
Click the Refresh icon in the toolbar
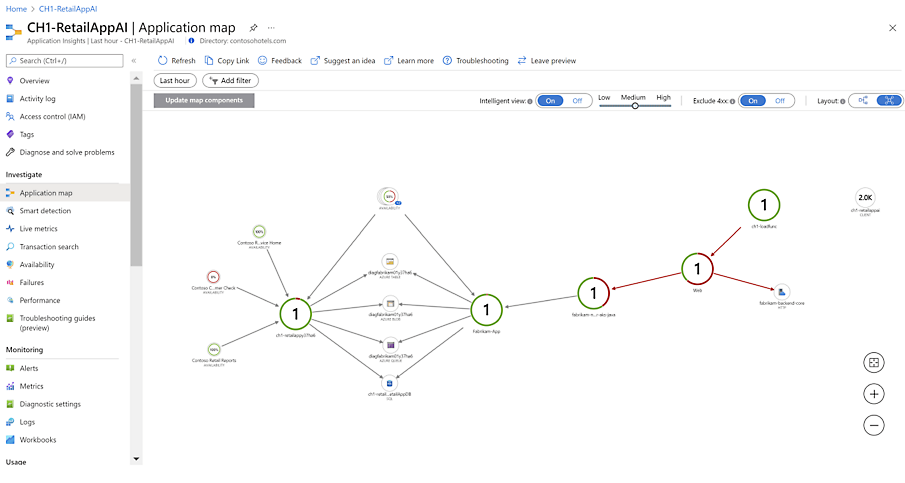coord(163,61)
